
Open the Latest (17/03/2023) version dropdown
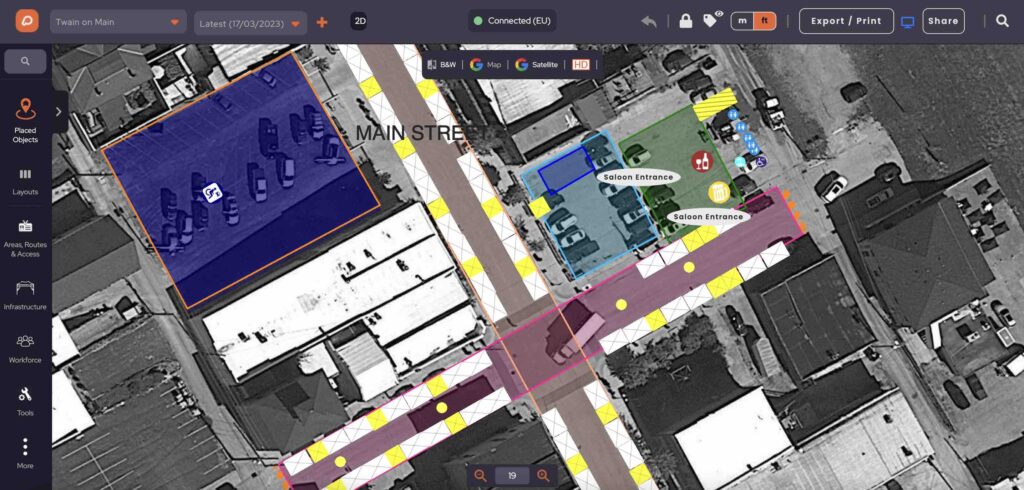[251, 24]
